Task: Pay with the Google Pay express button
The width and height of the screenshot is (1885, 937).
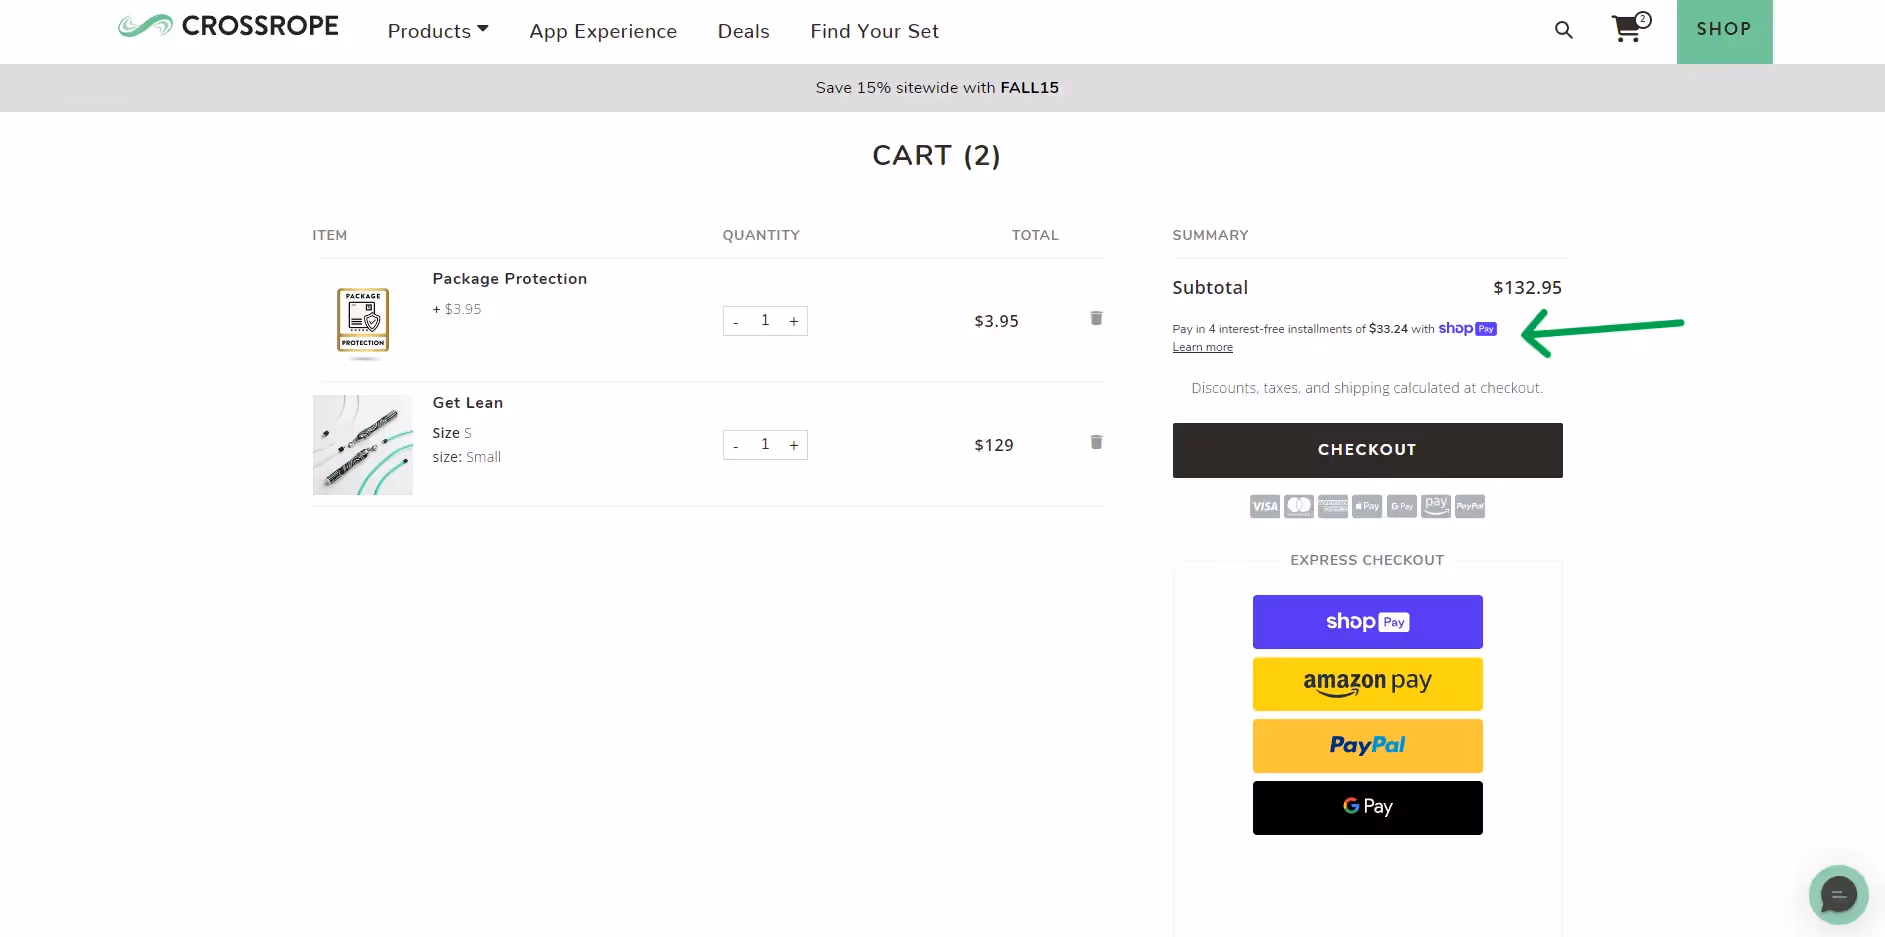Action: 1367,808
